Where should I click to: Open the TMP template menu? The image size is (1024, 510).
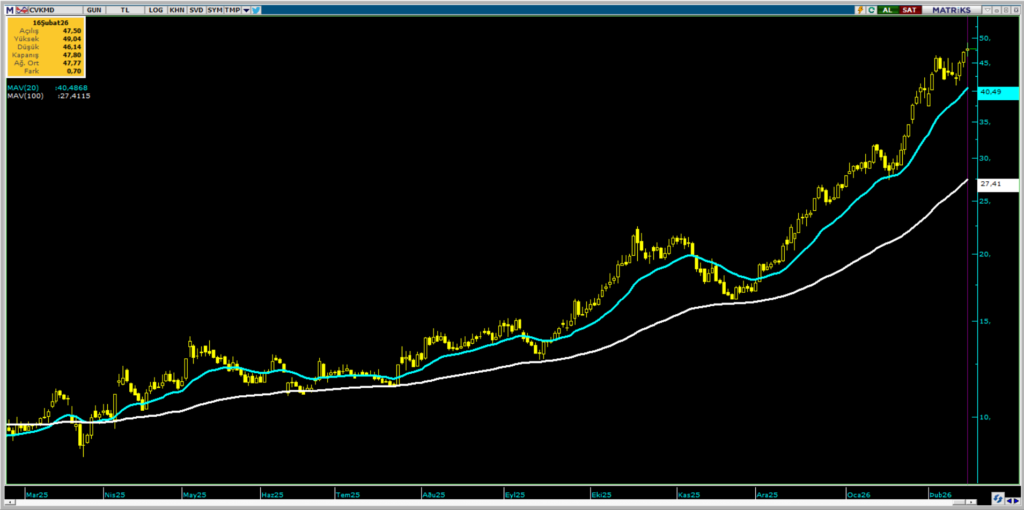[x=232, y=9]
